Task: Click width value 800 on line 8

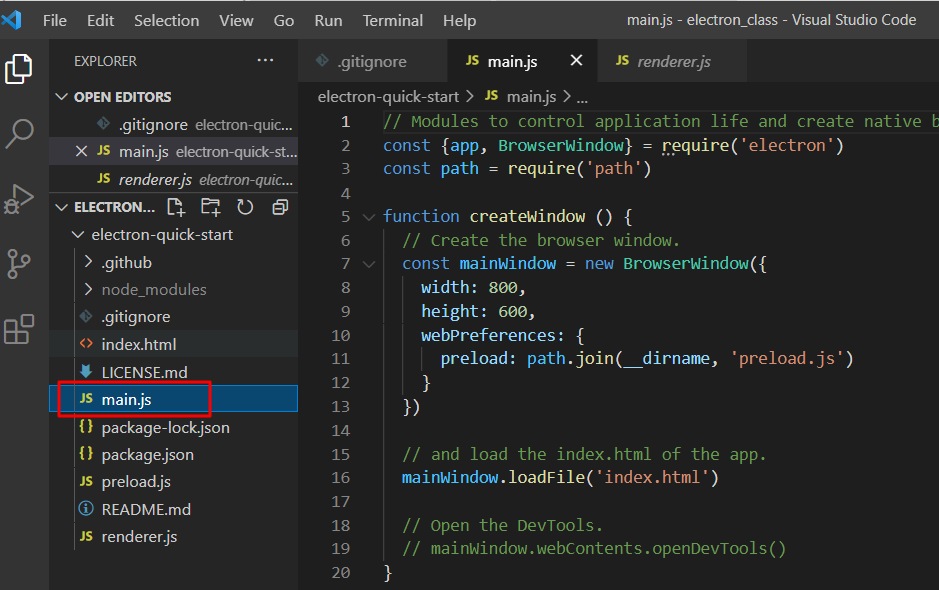Action: pos(502,288)
